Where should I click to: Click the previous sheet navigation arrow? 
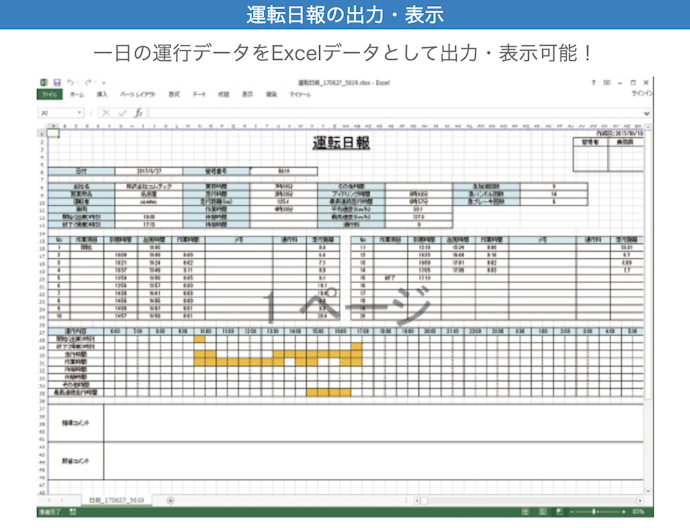49,500
